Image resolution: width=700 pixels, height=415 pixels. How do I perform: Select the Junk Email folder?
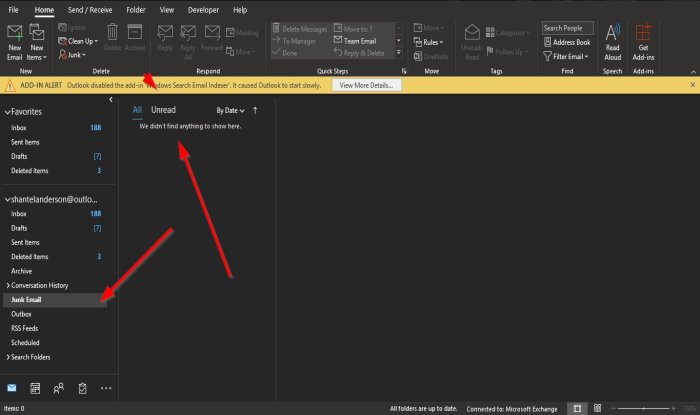[x=56, y=299]
